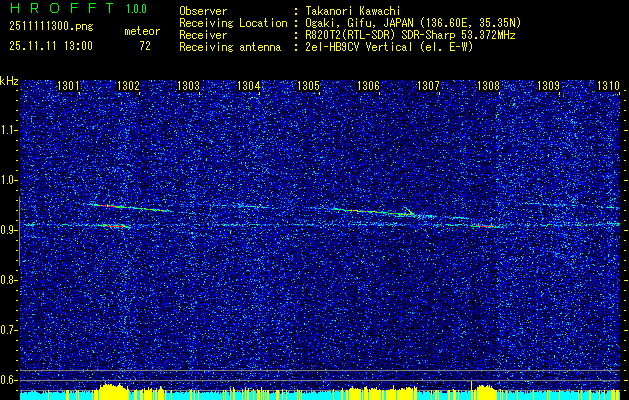Click time marker 1304
The height and width of the screenshot is (400, 629).
(248, 85)
